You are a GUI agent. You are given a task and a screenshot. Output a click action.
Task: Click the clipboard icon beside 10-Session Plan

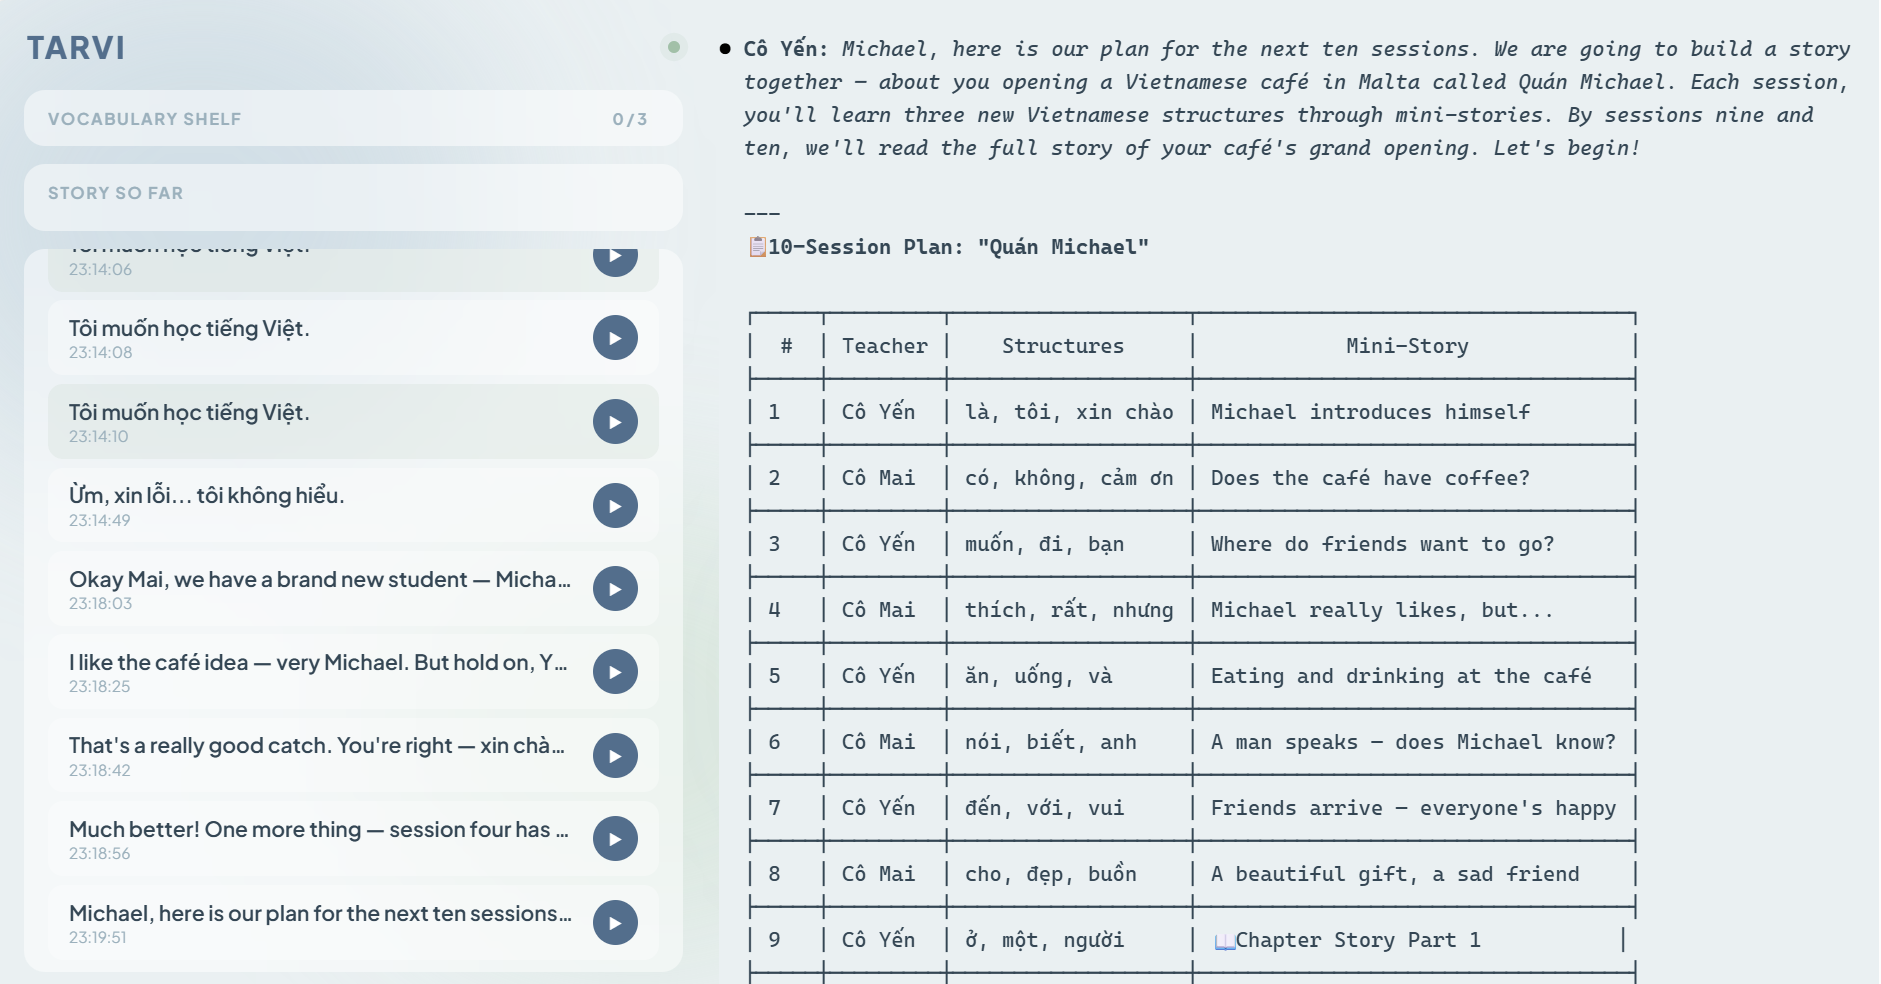click(757, 247)
